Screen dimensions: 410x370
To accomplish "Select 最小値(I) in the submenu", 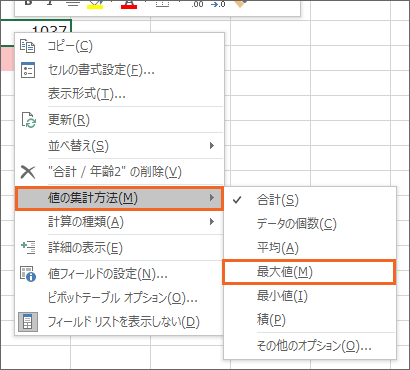I will point(310,296).
